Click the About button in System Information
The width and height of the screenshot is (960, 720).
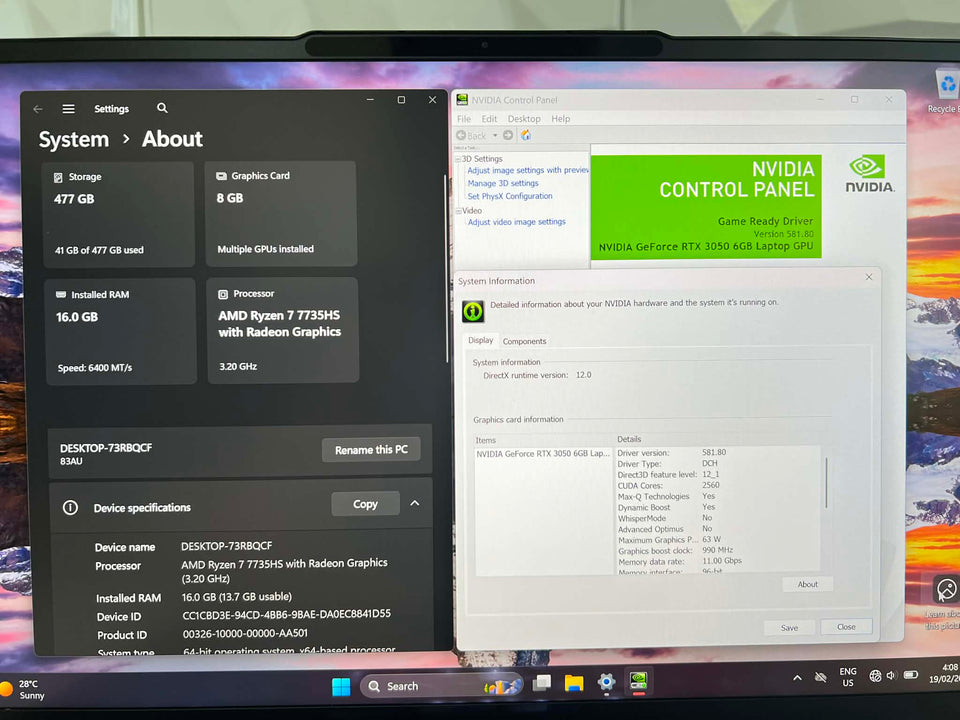807,584
